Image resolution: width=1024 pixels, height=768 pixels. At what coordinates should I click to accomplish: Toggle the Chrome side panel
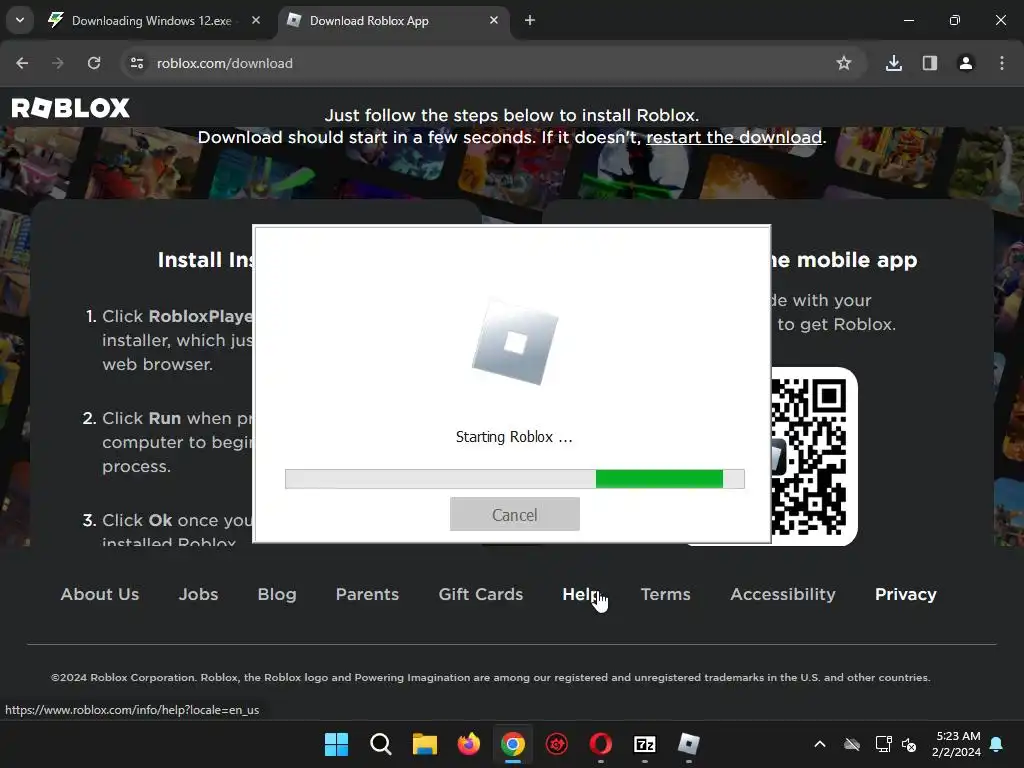click(x=930, y=63)
